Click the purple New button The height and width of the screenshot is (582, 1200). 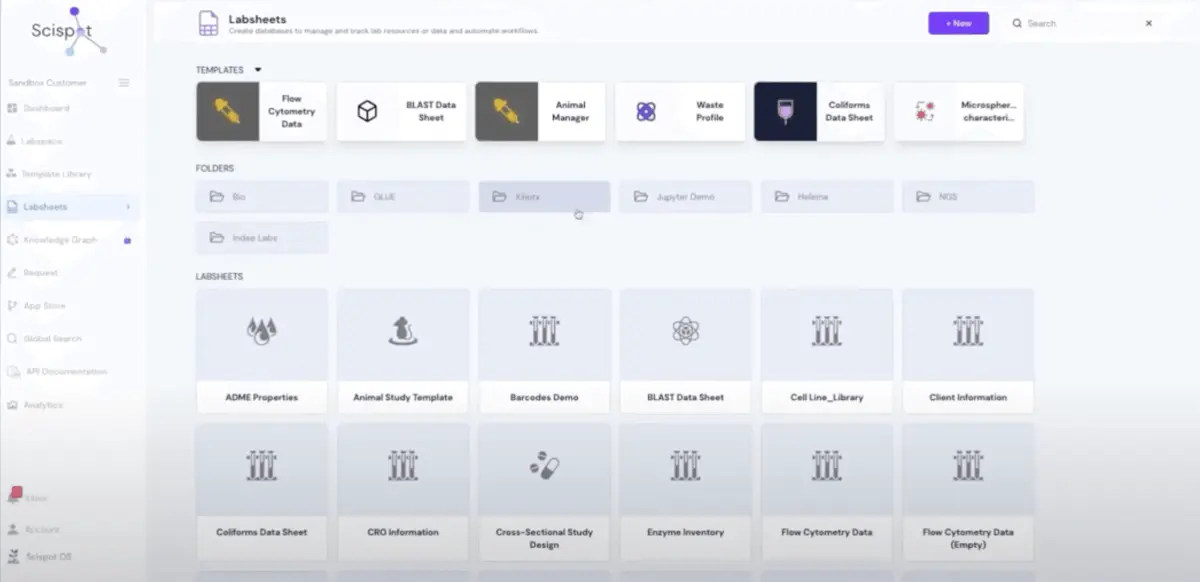[x=958, y=23]
